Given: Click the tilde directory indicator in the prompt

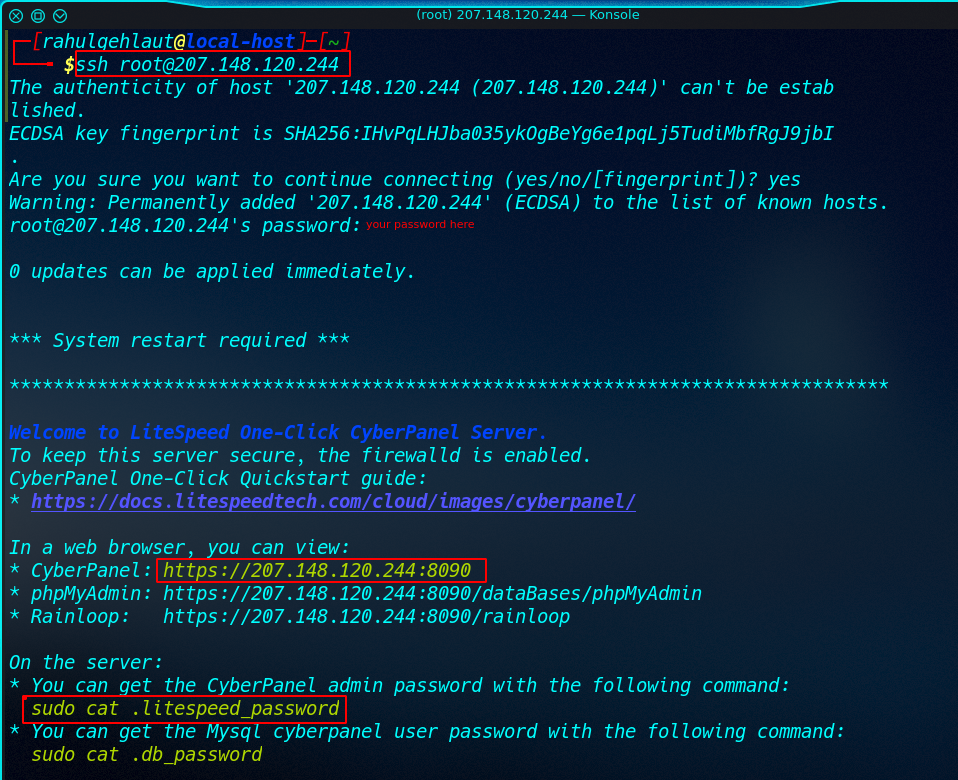Looking at the screenshot, I should pyautogui.click(x=333, y=42).
